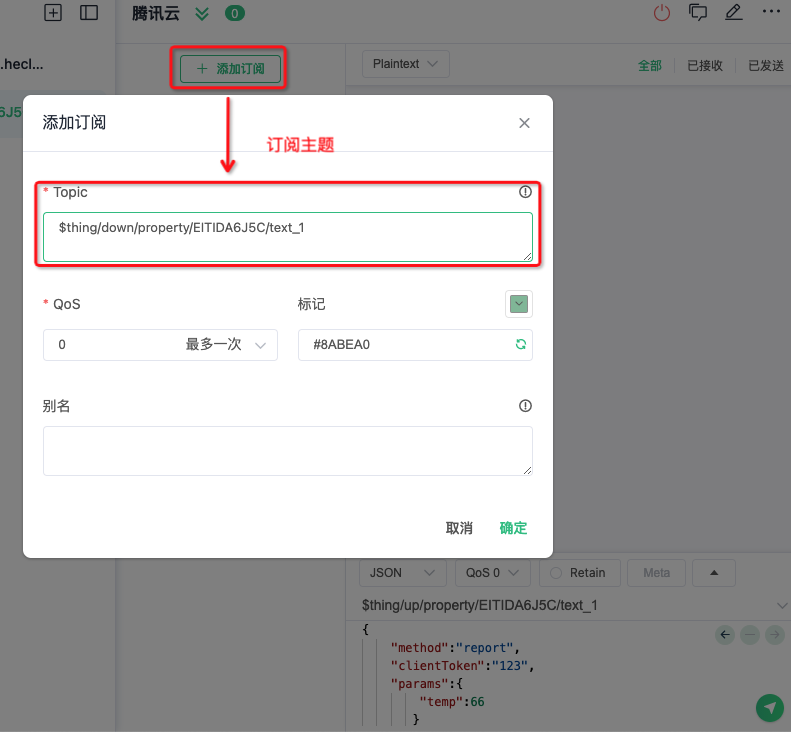Click the red disconnect power icon
This screenshot has width=791, height=732.
click(662, 13)
